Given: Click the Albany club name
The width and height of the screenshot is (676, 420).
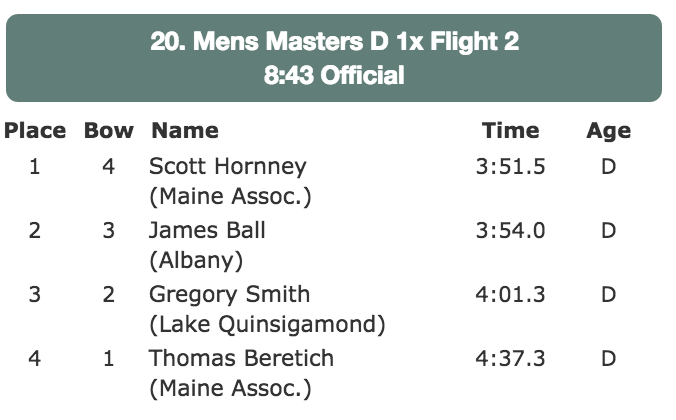Looking at the screenshot, I should tap(196, 261).
